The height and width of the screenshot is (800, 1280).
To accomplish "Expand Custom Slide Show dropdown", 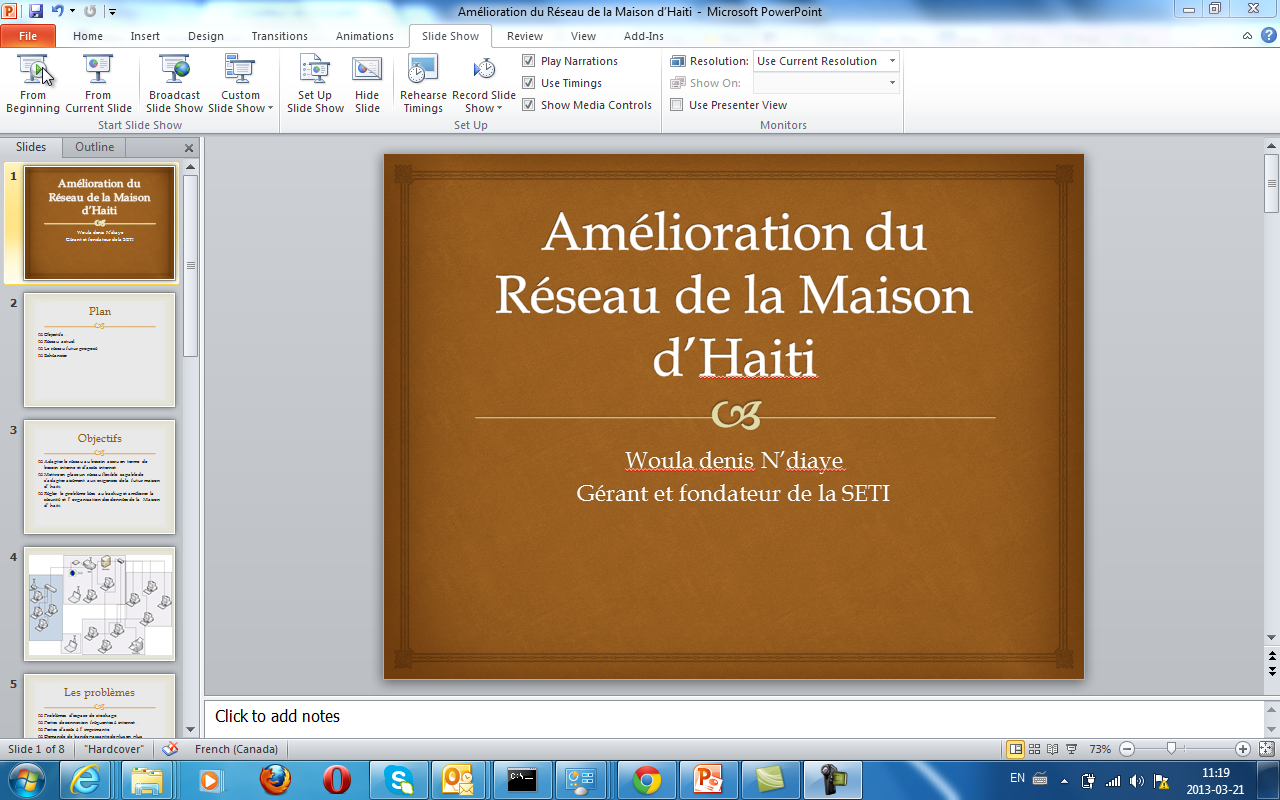I will pyautogui.click(x=241, y=84).
